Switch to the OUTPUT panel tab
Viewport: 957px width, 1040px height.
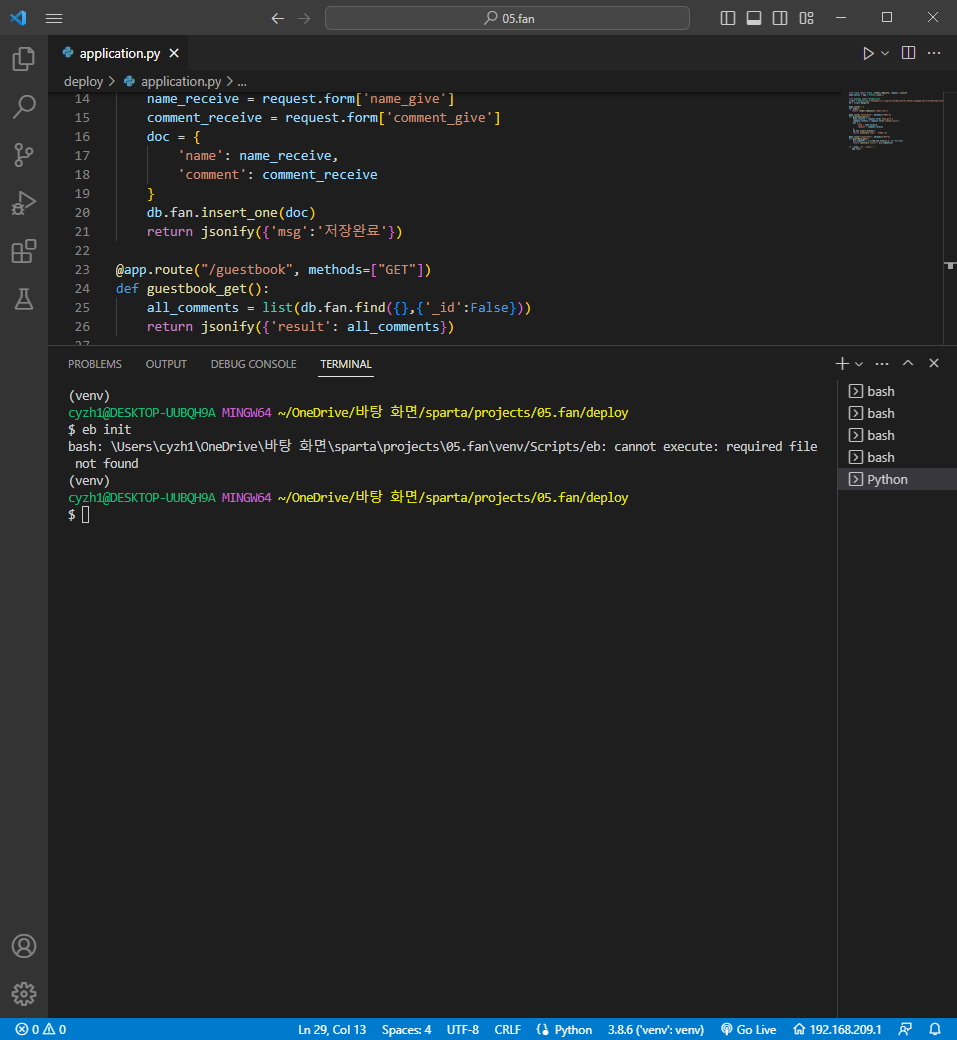point(166,364)
